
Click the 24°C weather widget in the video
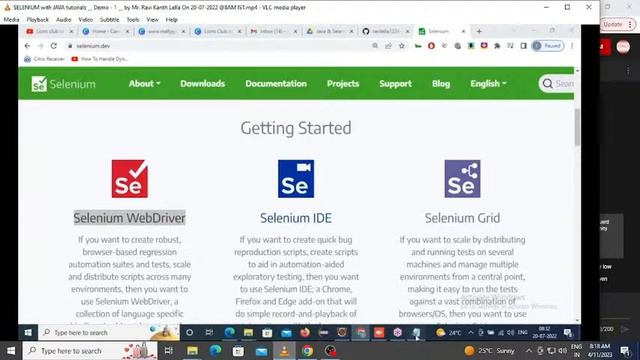pyautogui.click(x=448, y=333)
